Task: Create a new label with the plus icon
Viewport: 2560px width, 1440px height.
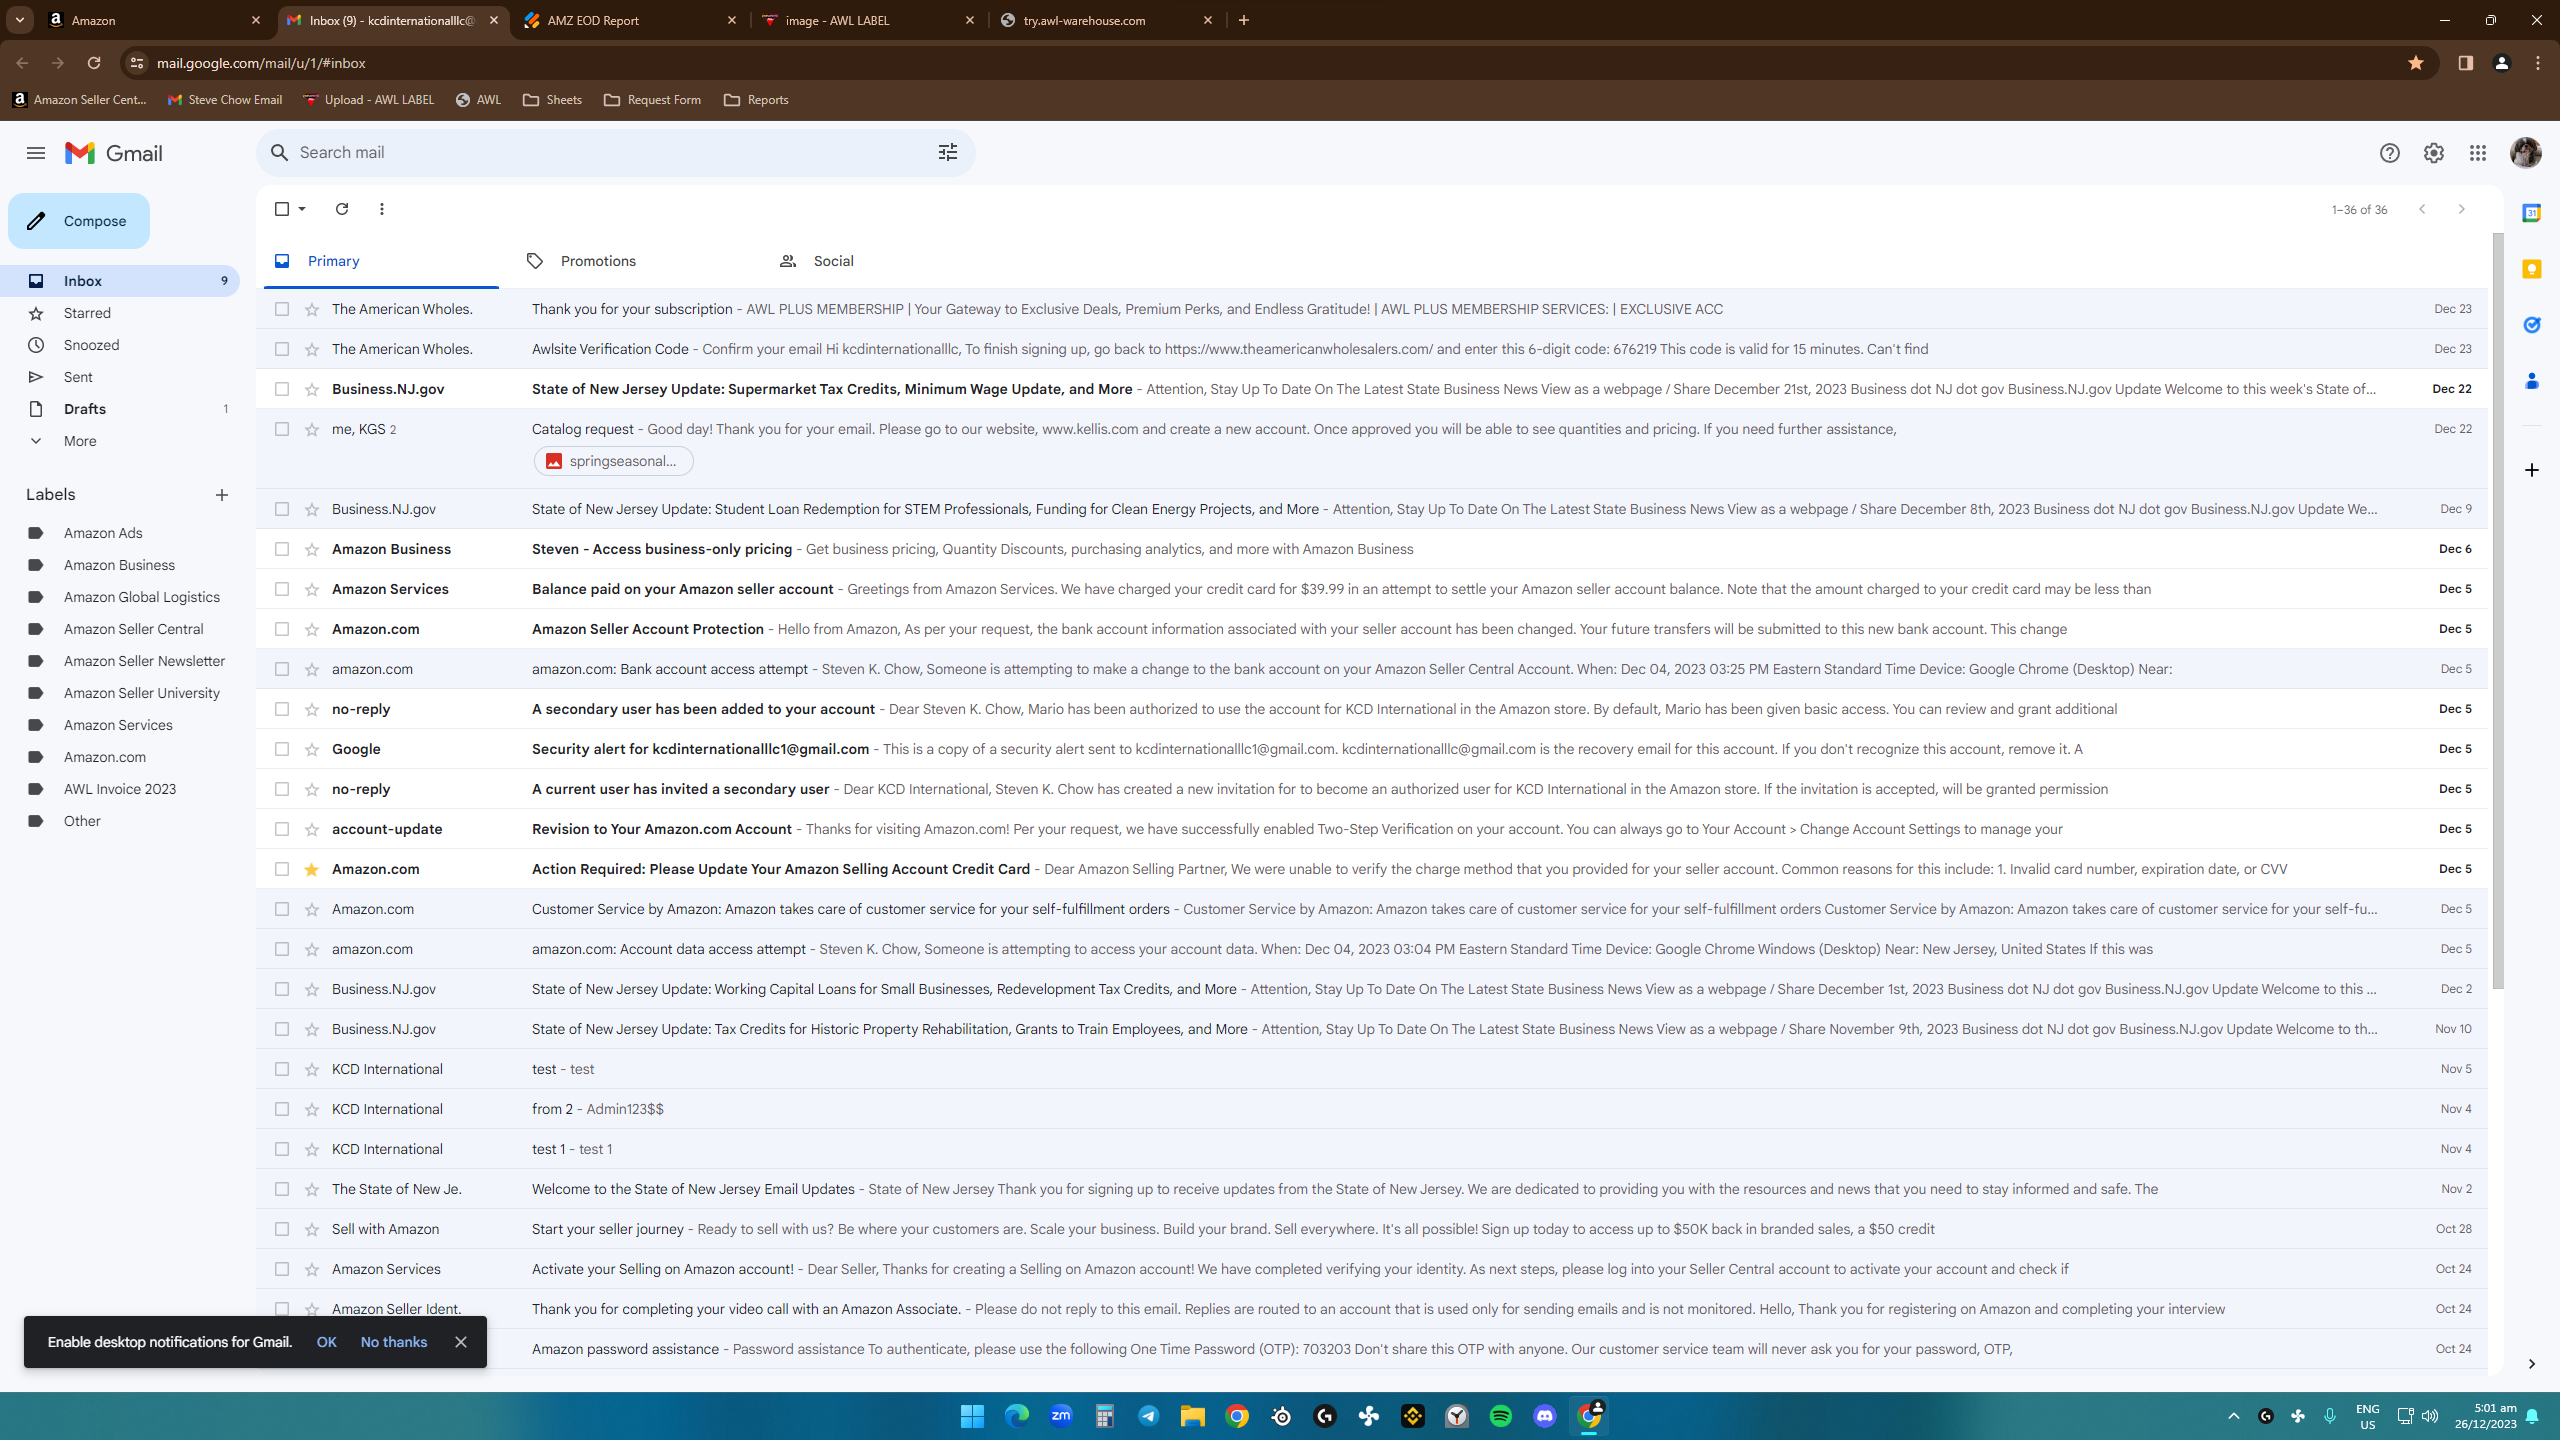Action: [222, 495]
